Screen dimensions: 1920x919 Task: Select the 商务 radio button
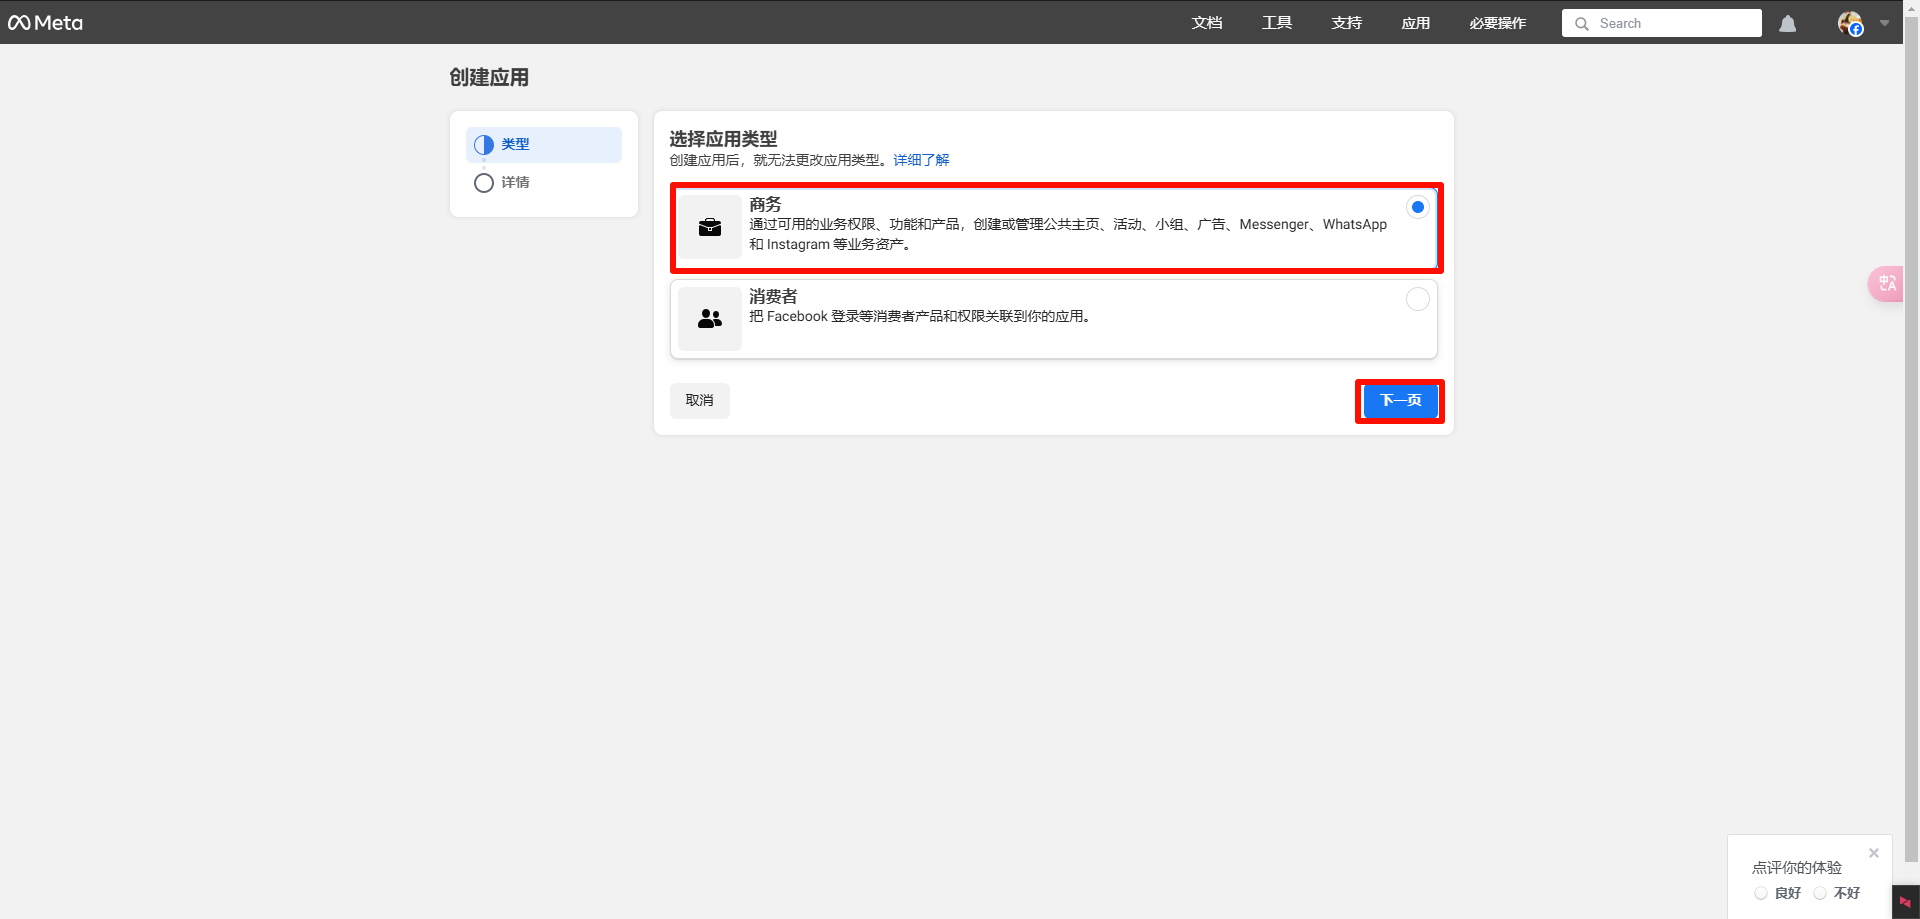pos(1417,207)
